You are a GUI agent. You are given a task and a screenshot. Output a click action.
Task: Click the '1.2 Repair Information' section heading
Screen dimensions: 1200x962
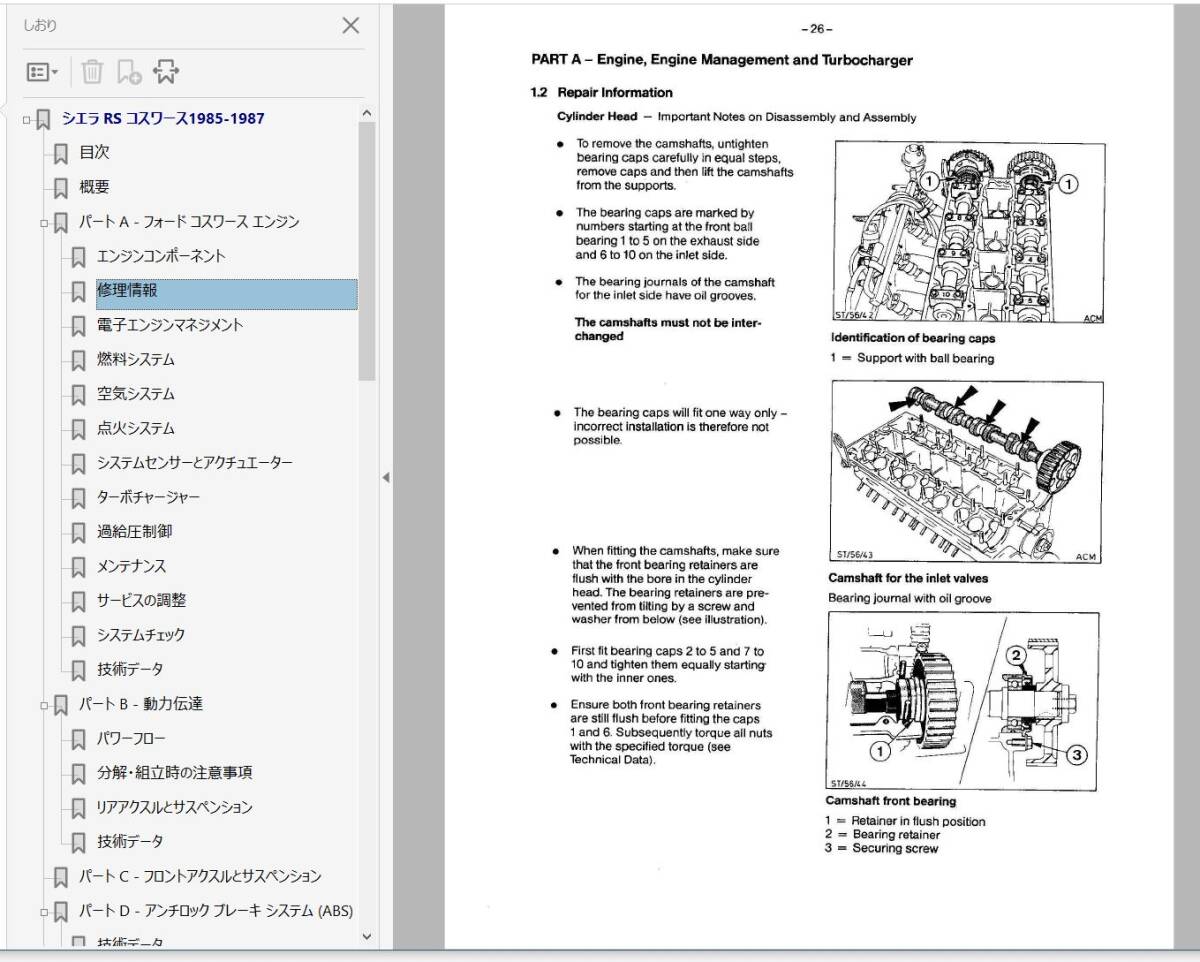601,93
